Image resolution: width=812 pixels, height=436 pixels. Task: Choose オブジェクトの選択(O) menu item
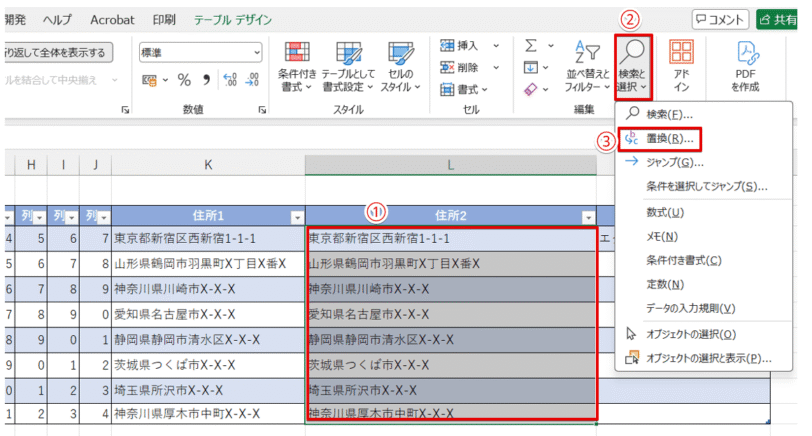(x=703, y=334)
